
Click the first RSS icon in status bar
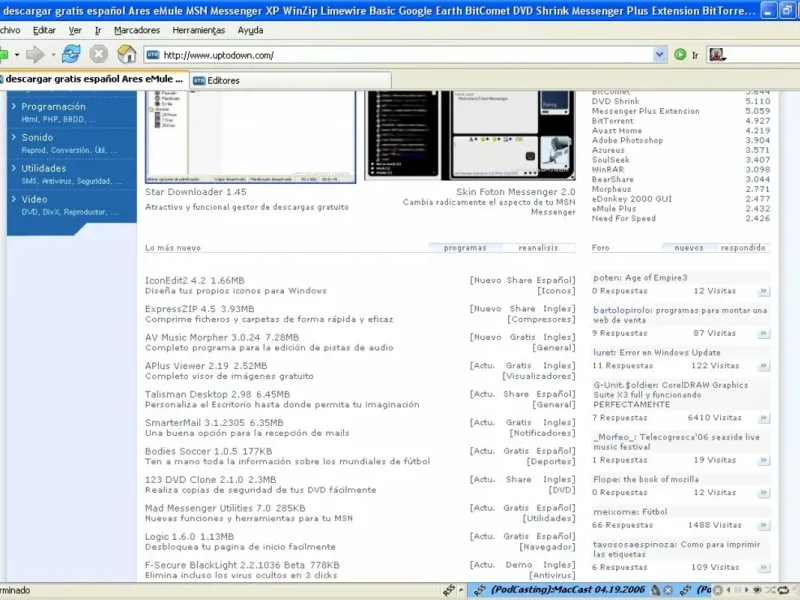pyautogui.click(x=448, y=590)
